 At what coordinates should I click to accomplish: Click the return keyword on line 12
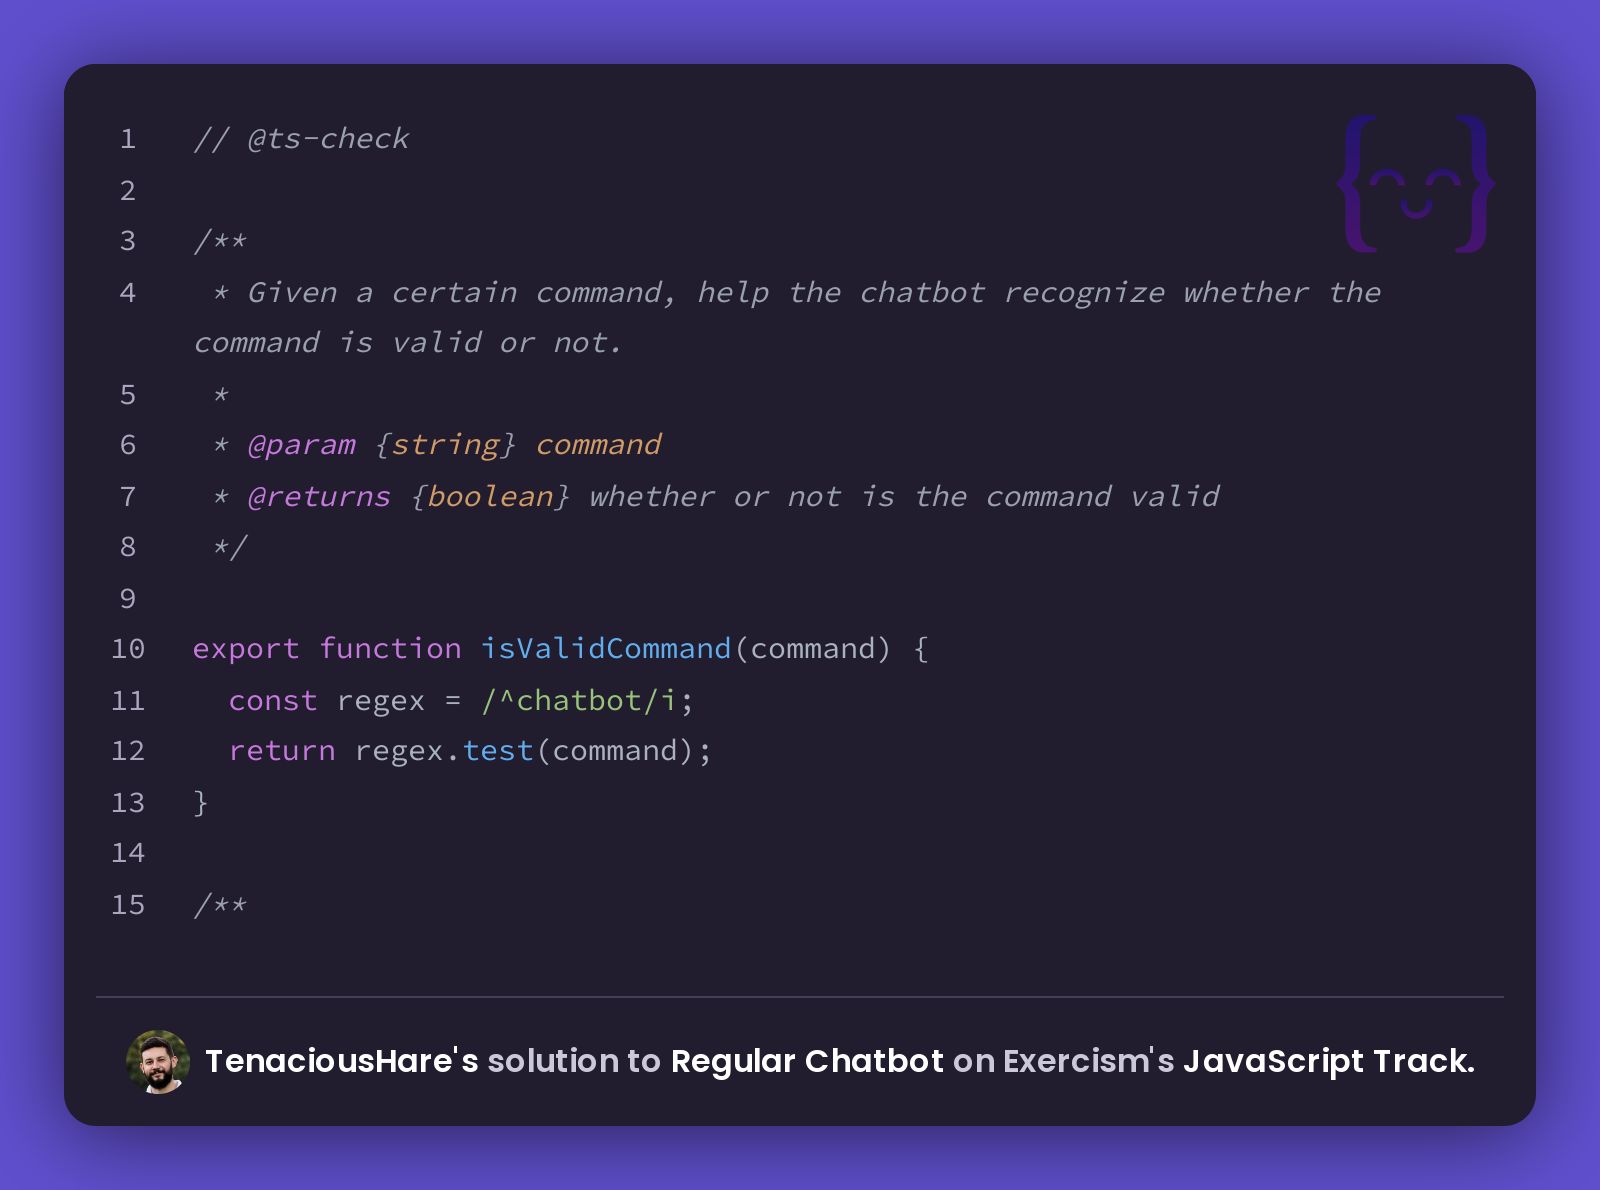pos(282,751)
